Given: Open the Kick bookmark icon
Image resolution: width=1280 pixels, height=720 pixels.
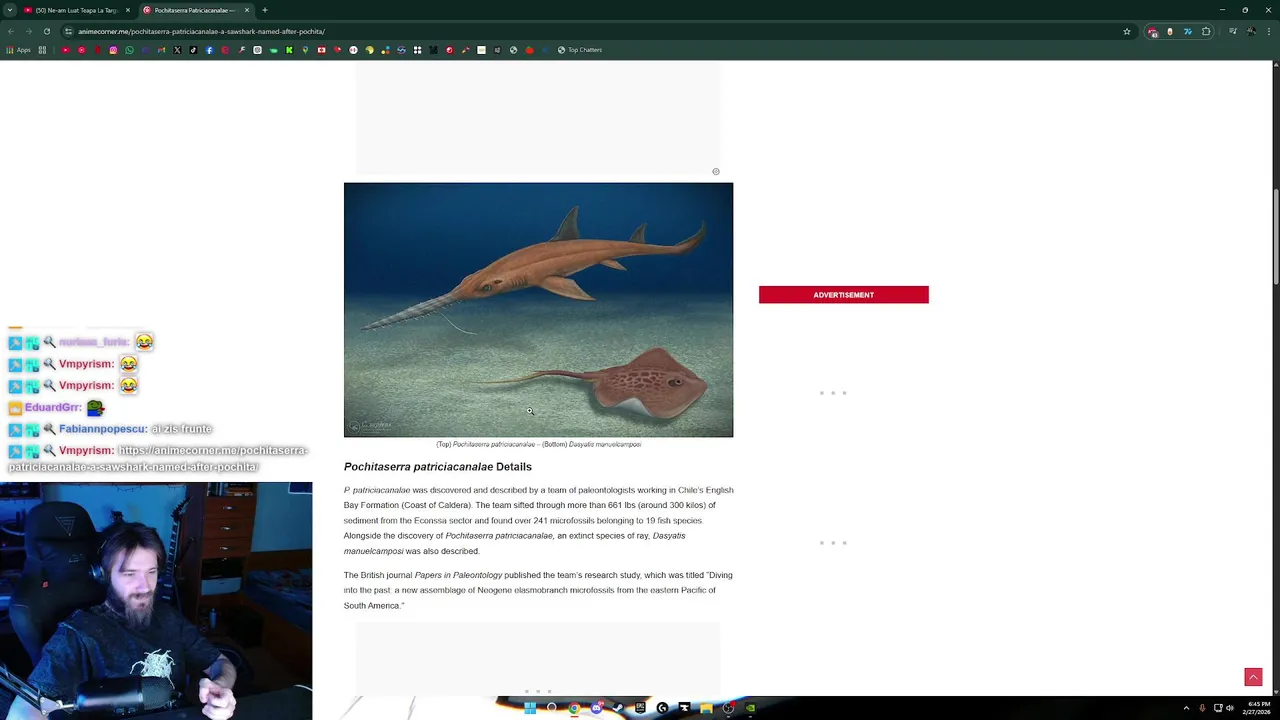Looking at the screenshot, I should 289,50.
